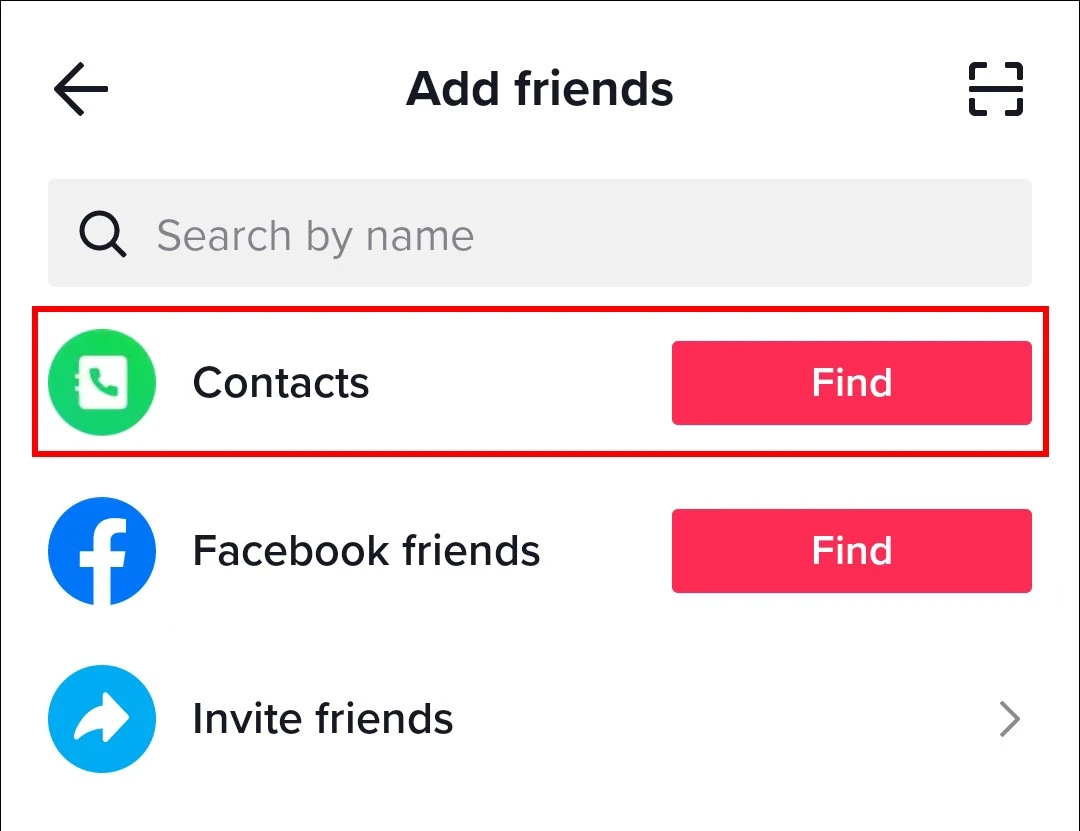Open the QR code scanner
This screenshot has width=1080, height=831.
(x=996, y=89)
